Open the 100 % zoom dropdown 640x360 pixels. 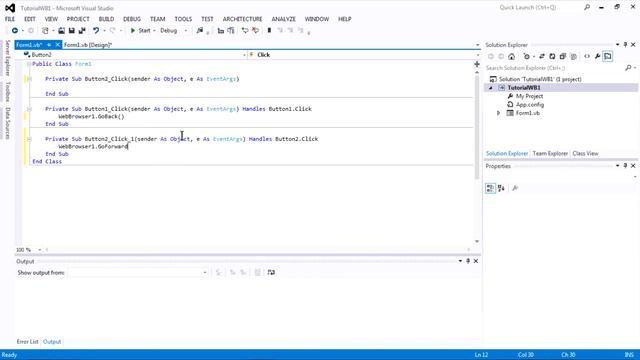pos(40,249)
